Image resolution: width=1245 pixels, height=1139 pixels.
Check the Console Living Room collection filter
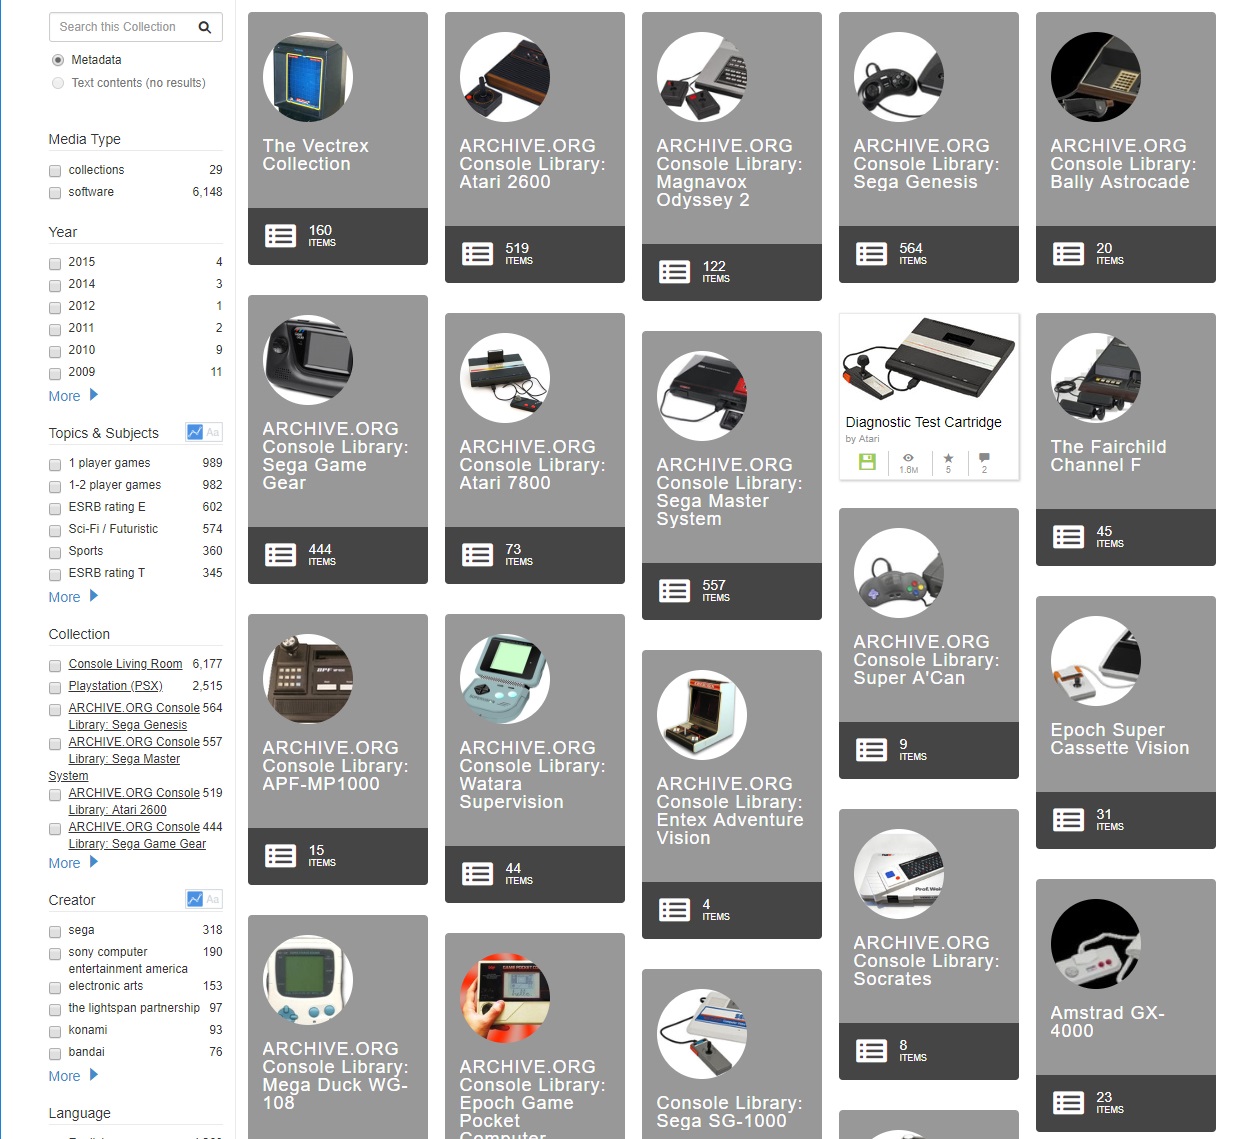55,666
